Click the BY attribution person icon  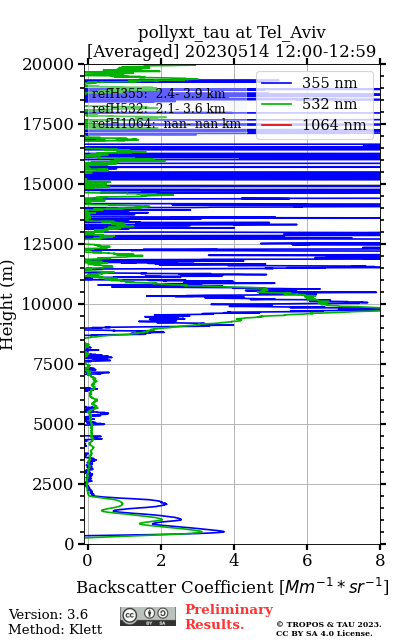[x=150, y=613]
